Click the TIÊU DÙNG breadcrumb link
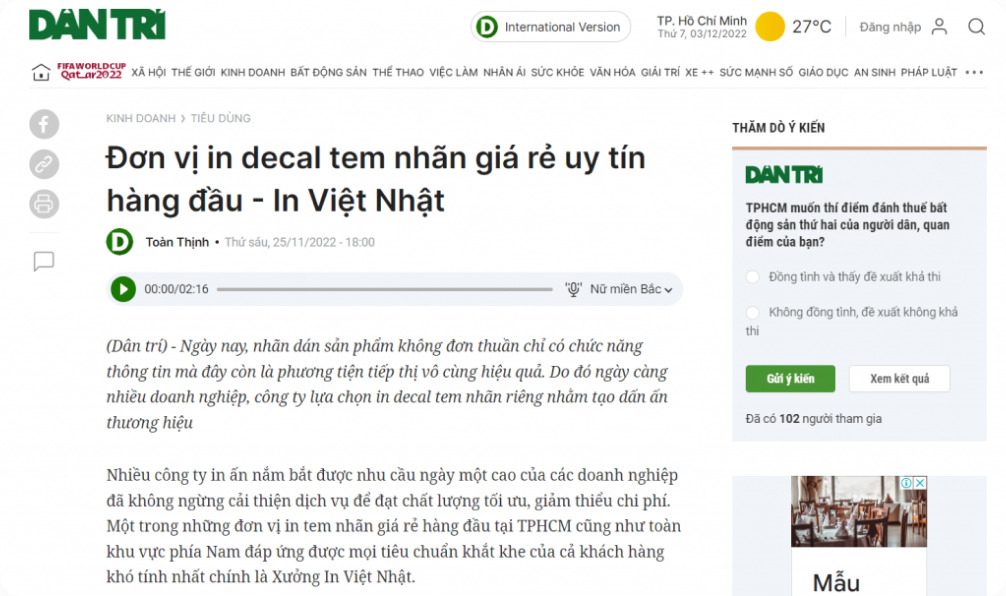Screen dimensions: 1006x596 tap(220, 118)
